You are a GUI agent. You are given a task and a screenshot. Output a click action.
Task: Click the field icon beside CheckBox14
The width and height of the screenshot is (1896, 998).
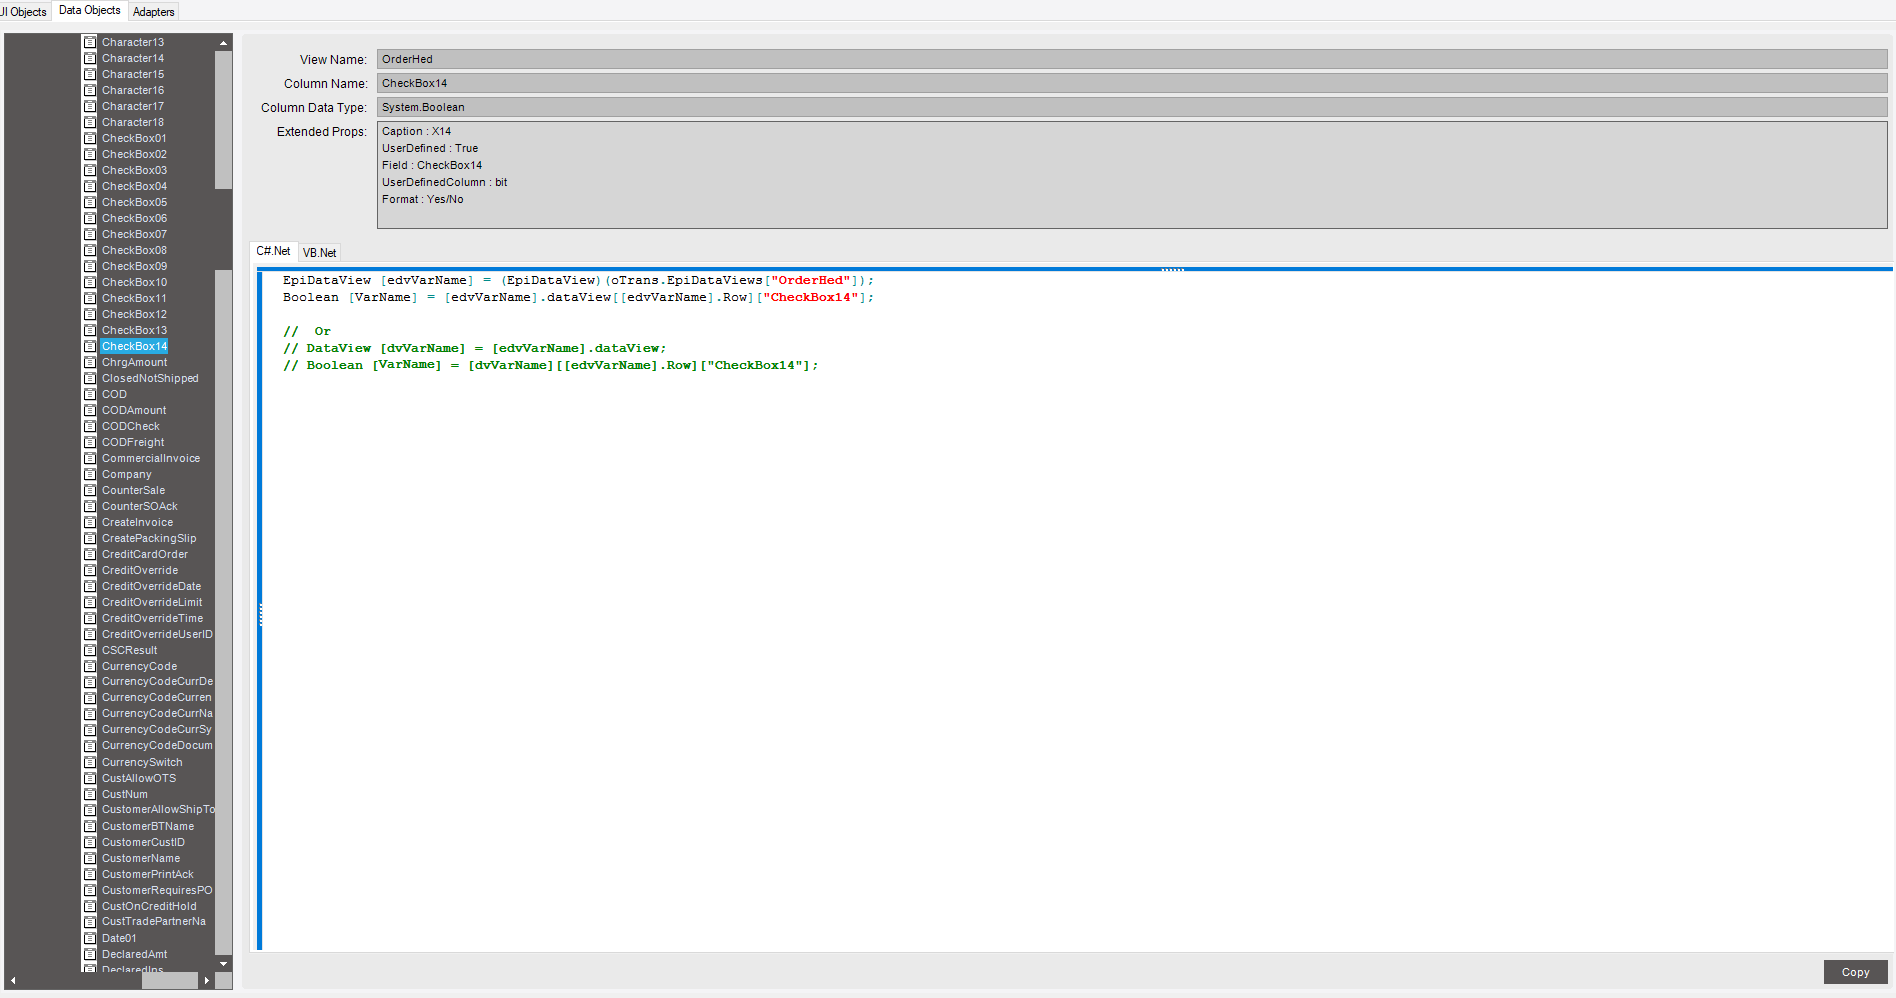pyautogui.click(x=91, y=346)
